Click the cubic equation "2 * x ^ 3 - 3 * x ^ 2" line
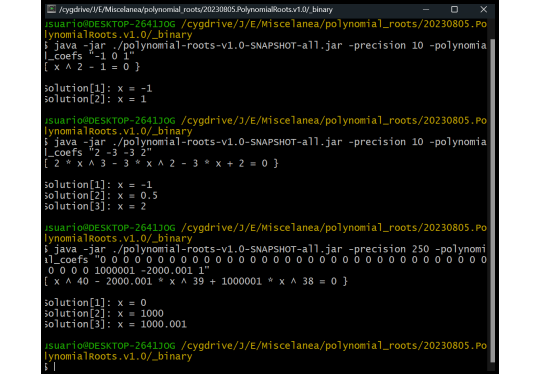 coord(161,163)
